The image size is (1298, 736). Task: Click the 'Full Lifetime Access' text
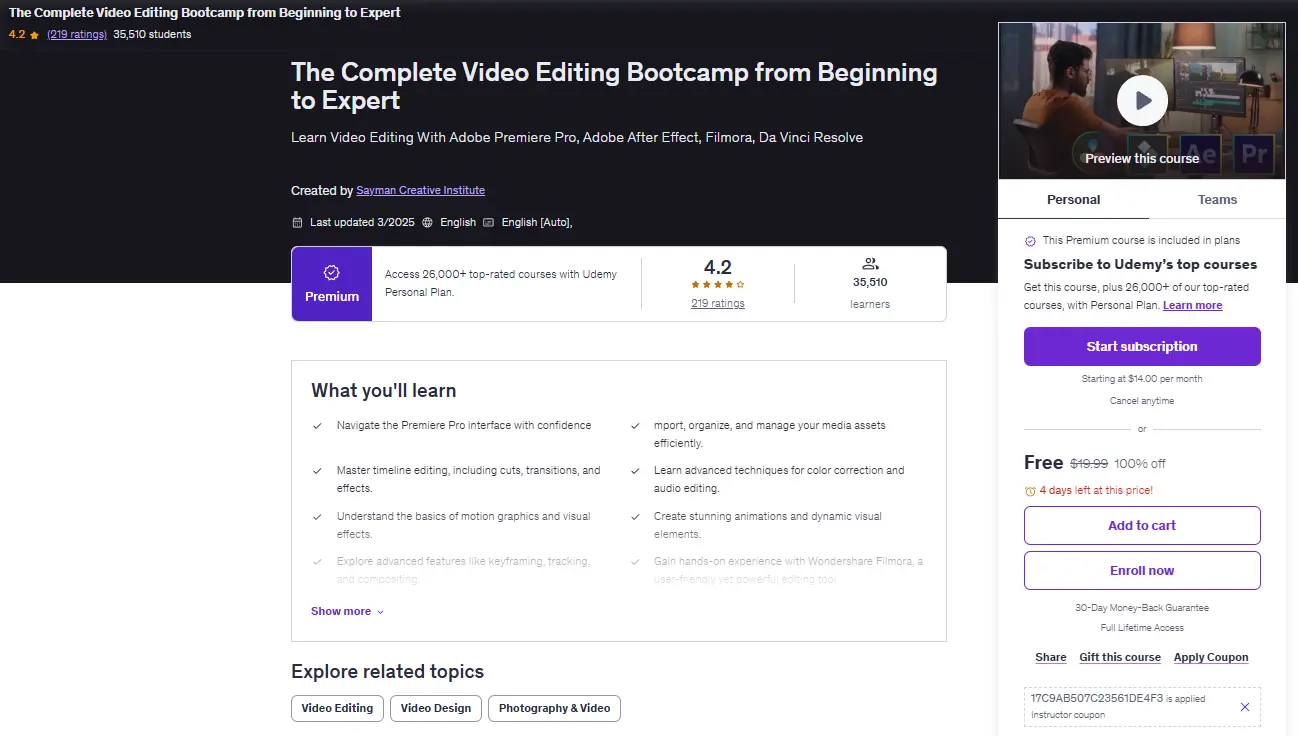[x=1142, y=628]
